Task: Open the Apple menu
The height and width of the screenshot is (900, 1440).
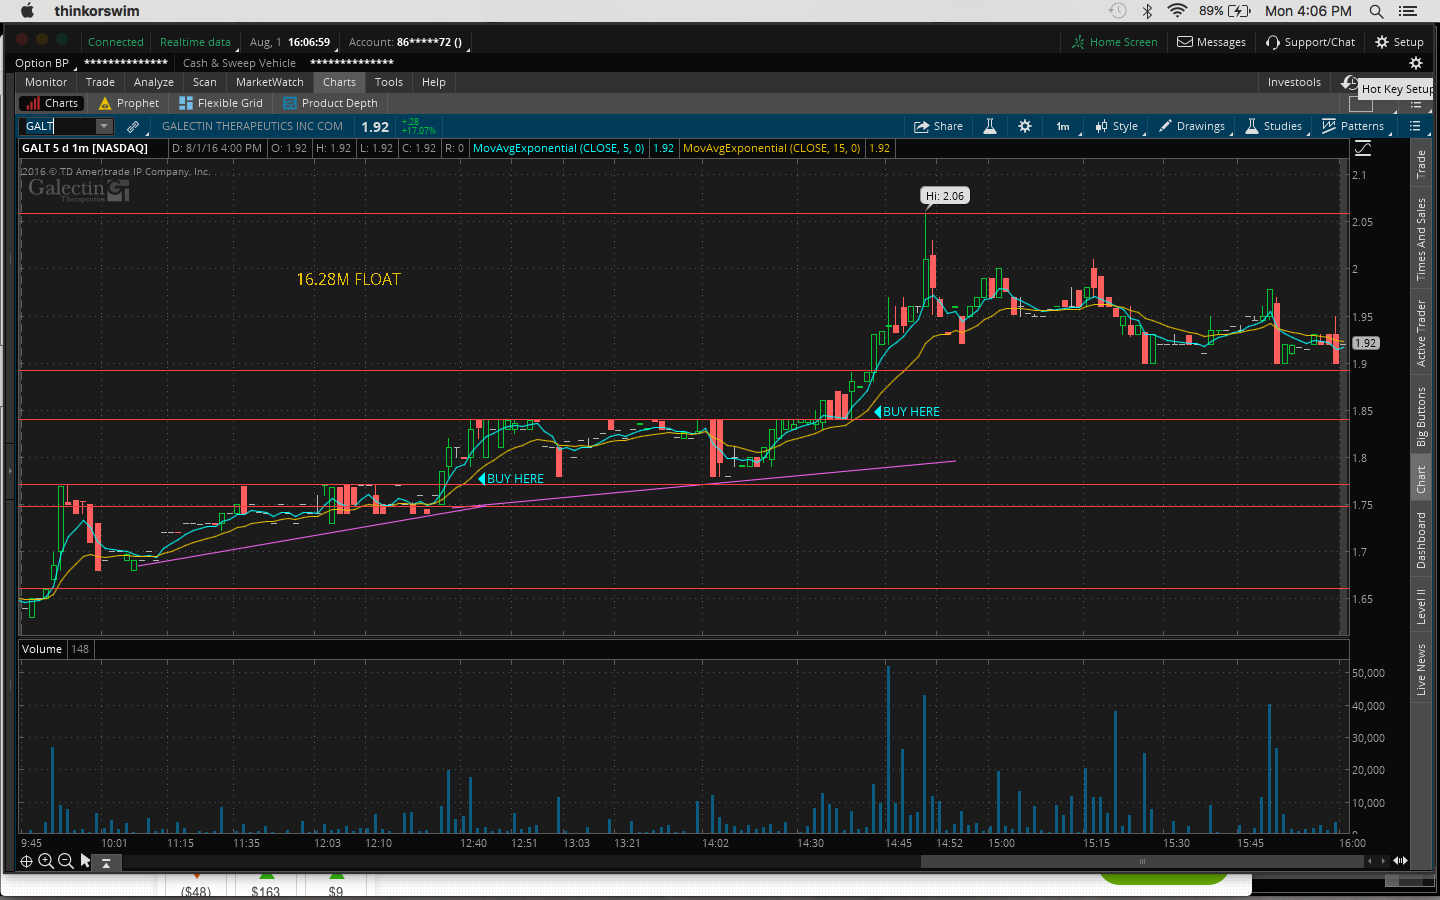Action: click(x=27, y=11)
